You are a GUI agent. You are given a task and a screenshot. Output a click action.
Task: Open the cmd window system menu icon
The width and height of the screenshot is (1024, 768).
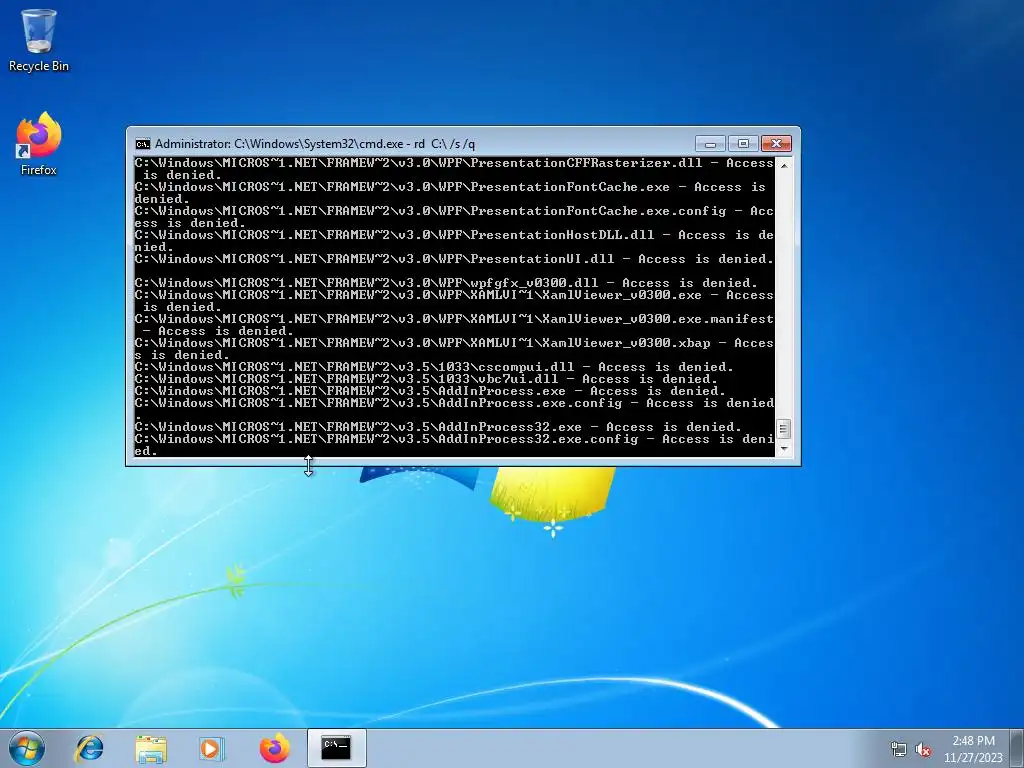pos(142,144)
